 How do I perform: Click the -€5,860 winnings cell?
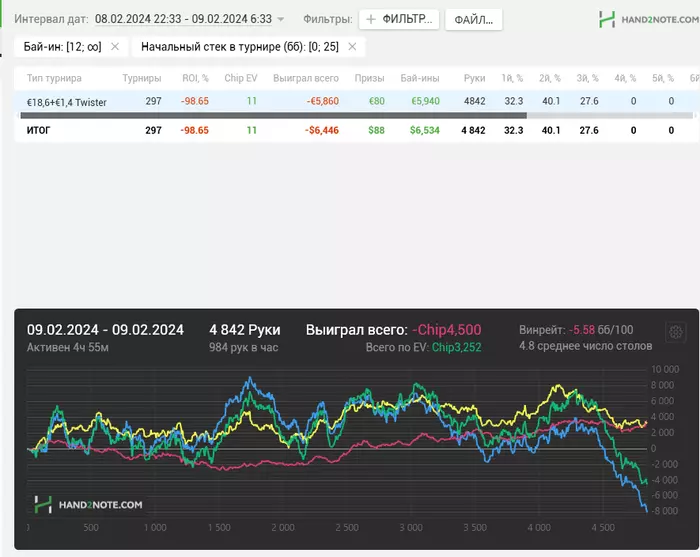(322, 101)
